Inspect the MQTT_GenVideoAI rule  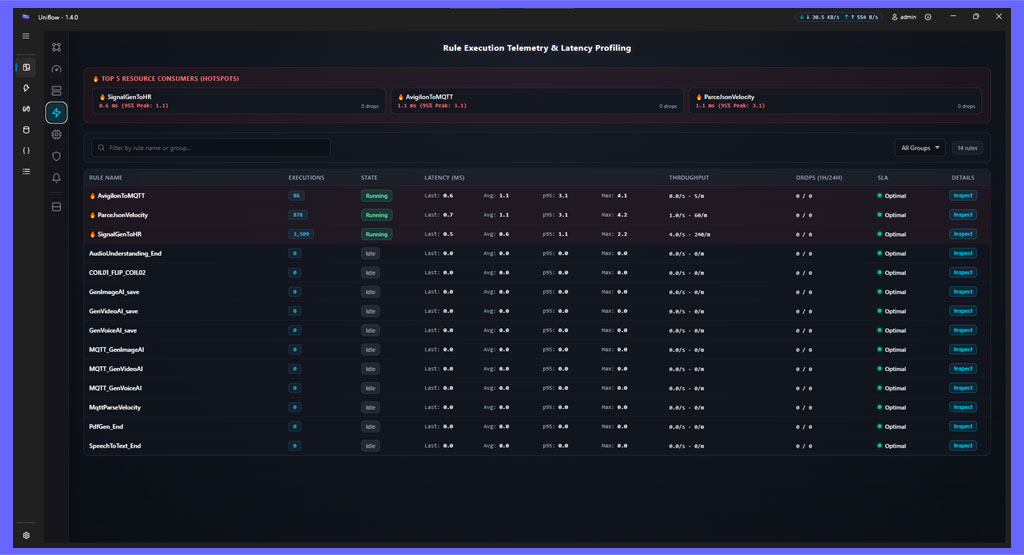[x=963, y=369]
